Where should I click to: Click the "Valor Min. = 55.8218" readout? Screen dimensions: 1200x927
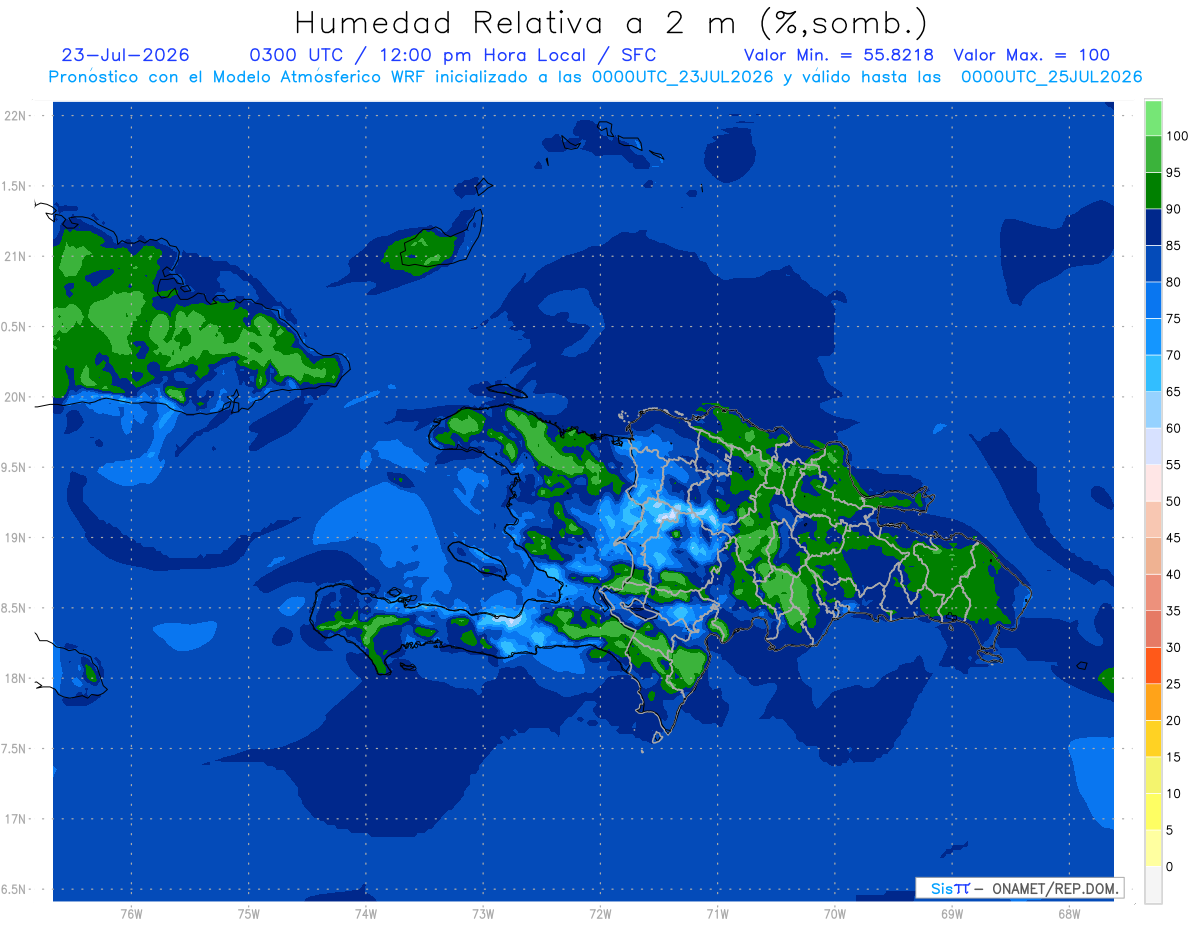841,55
